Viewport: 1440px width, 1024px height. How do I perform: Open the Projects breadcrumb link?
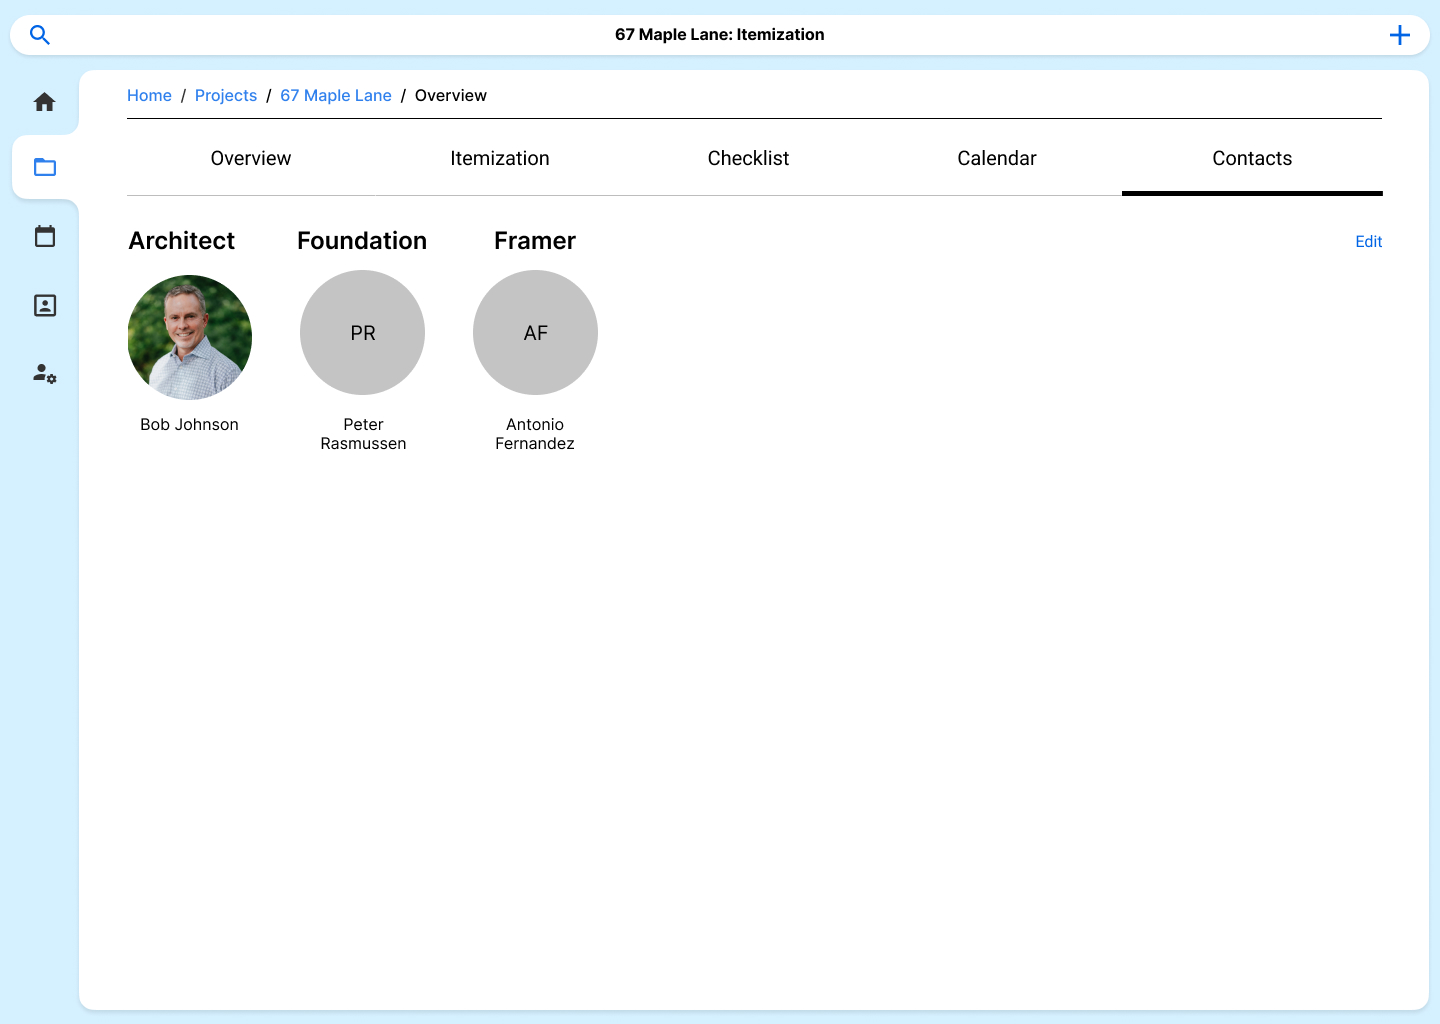226,95
